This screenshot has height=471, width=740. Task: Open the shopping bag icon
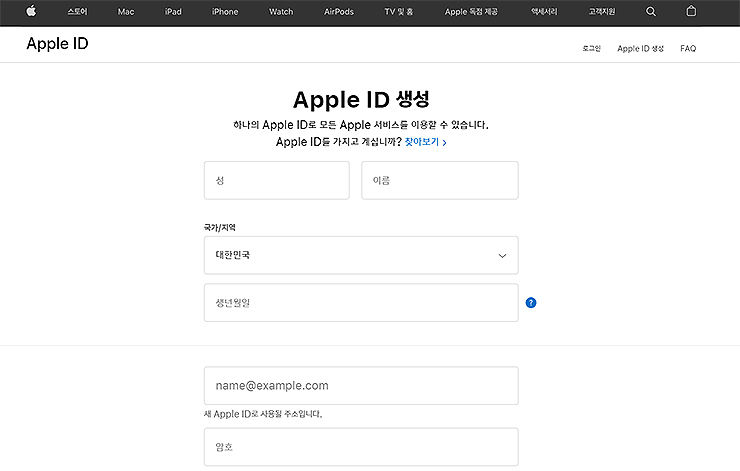coord(691,11)
